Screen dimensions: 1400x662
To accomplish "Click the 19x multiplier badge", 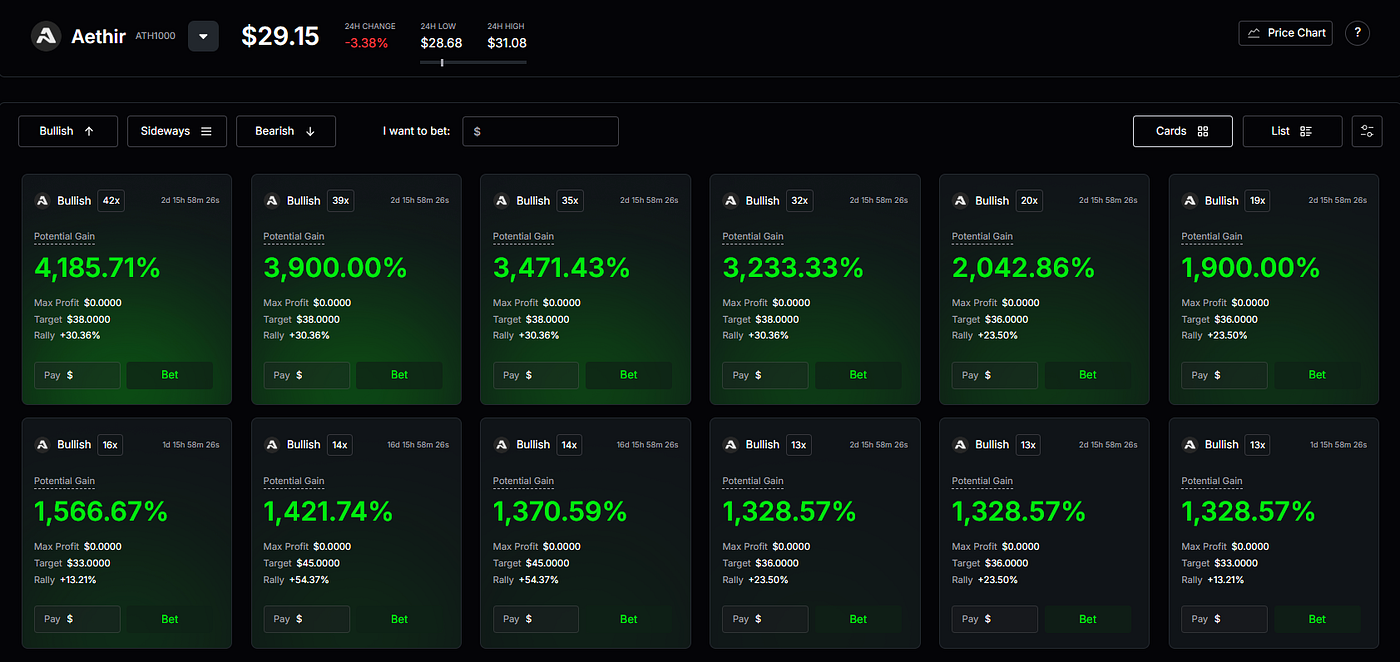I will point(1257,200).
